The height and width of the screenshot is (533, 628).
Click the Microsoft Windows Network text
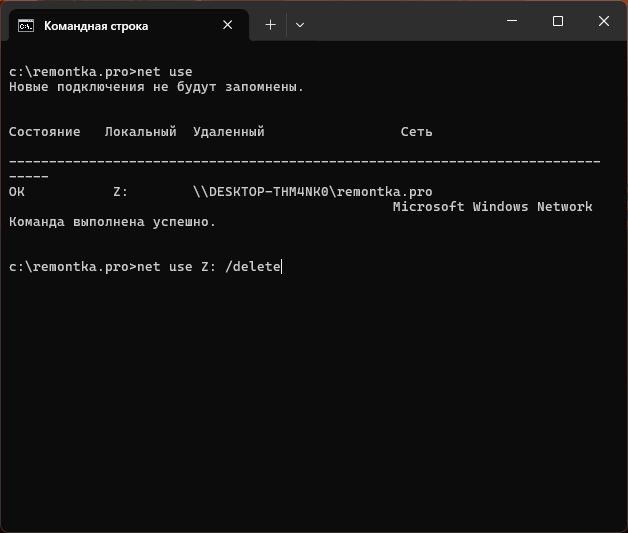[x=493, y=207]
